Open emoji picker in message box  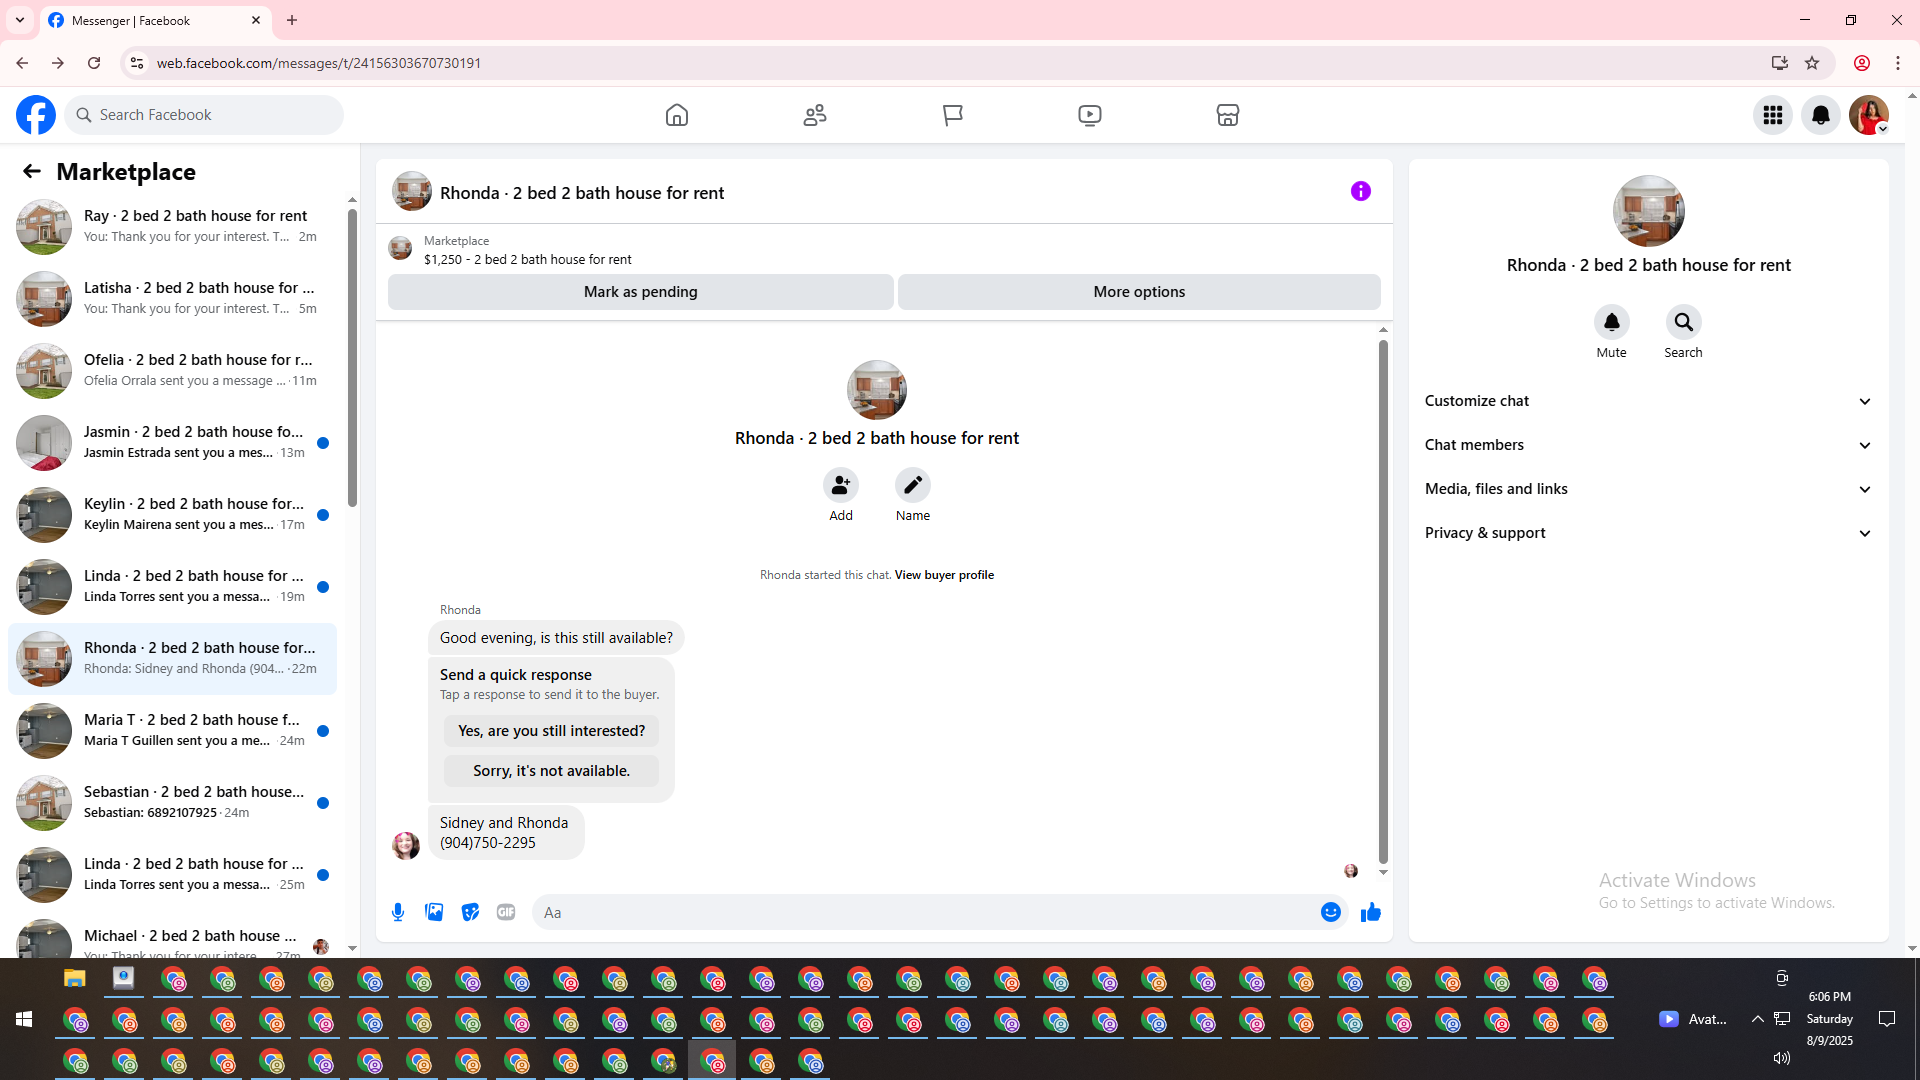[1330, 912]
